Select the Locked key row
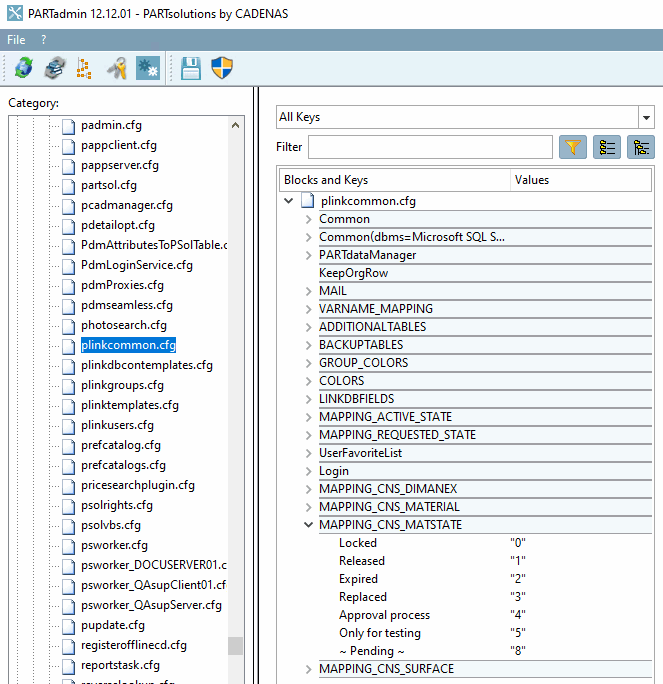This screenshot has height=684, width=663. [x=358, y=543]
